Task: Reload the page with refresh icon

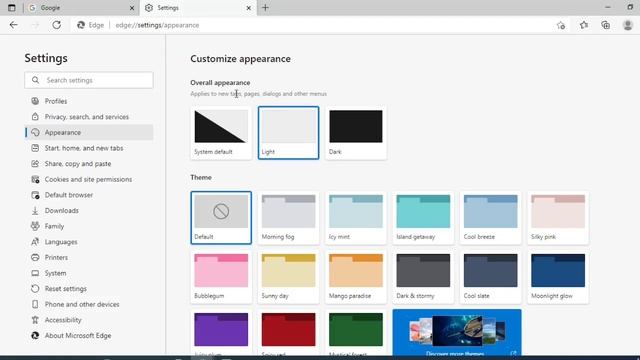Action: pos(56,25)
